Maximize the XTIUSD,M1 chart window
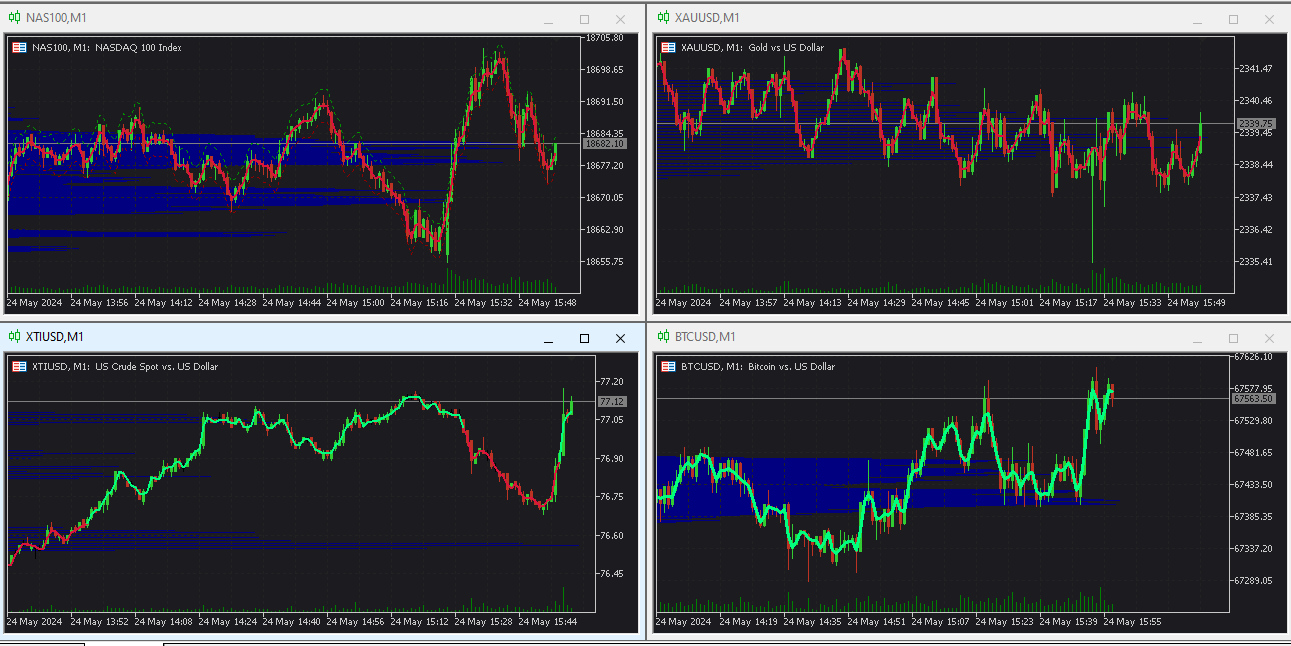This screenshot has width=1291, height=646. [584, 338]
